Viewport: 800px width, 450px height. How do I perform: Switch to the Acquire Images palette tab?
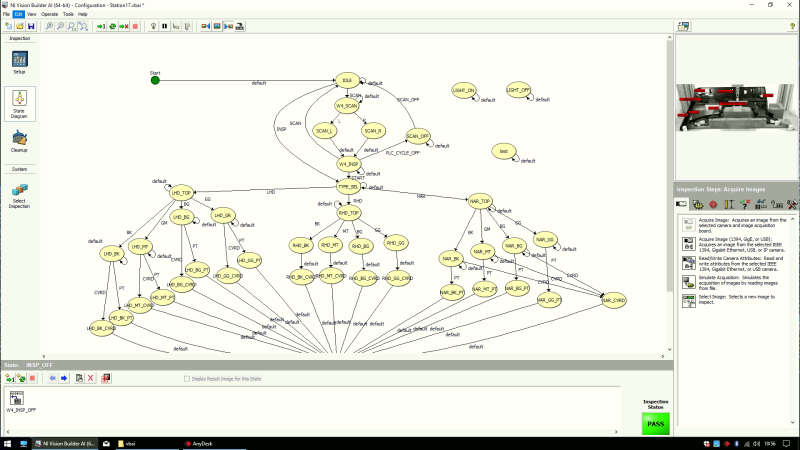point(686,204)
